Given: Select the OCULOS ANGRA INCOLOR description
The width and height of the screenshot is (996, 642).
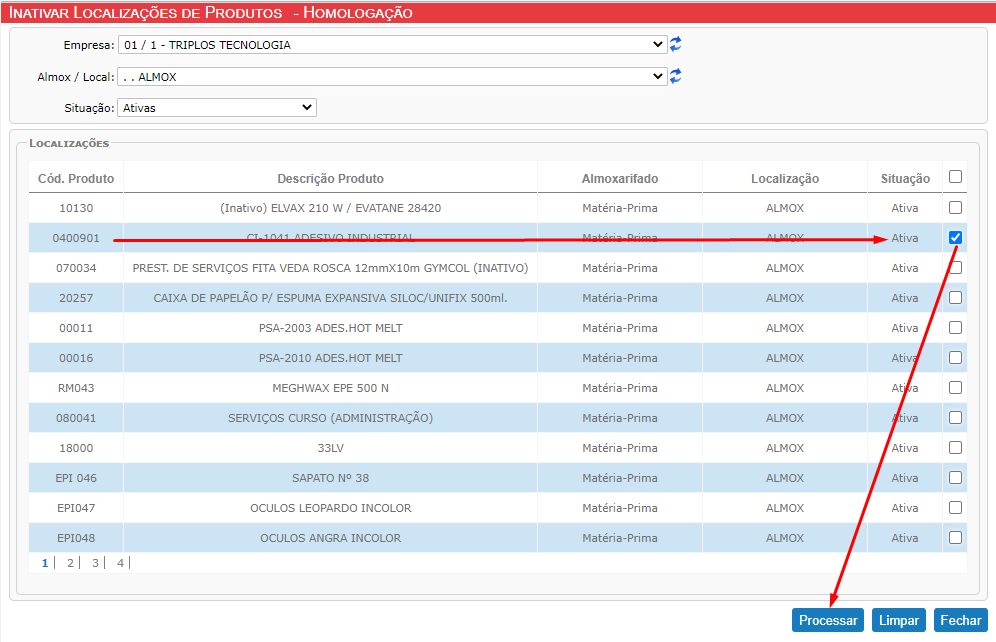Looking at the screenshot, I should 330,538.
